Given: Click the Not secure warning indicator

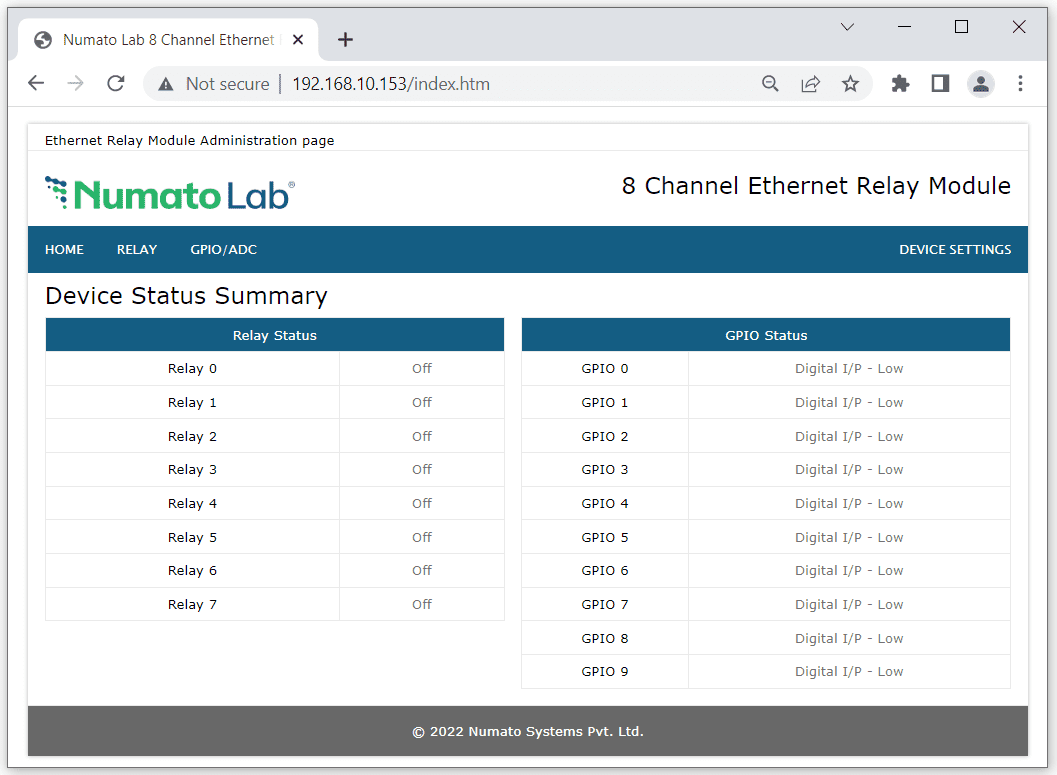Looking at the screenshot, I should 214,84.
